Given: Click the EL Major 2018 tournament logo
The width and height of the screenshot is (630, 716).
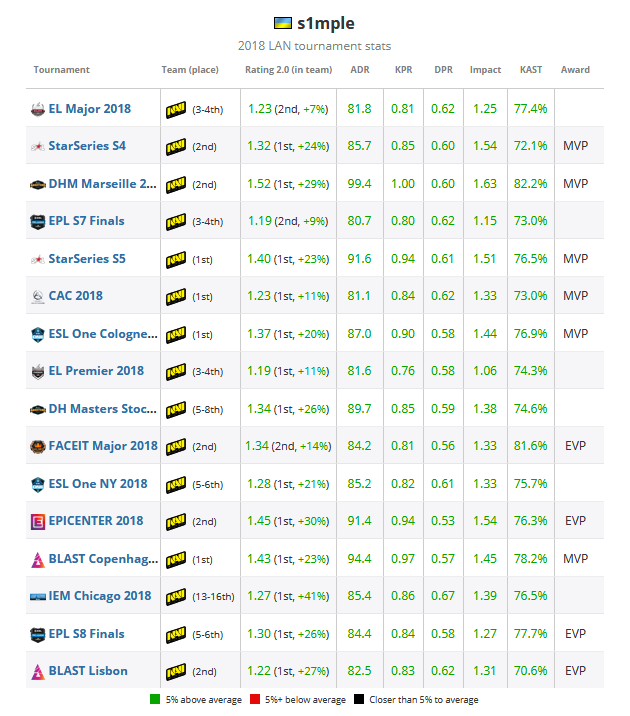Looking at the screenshot, I should click(38, 109).
